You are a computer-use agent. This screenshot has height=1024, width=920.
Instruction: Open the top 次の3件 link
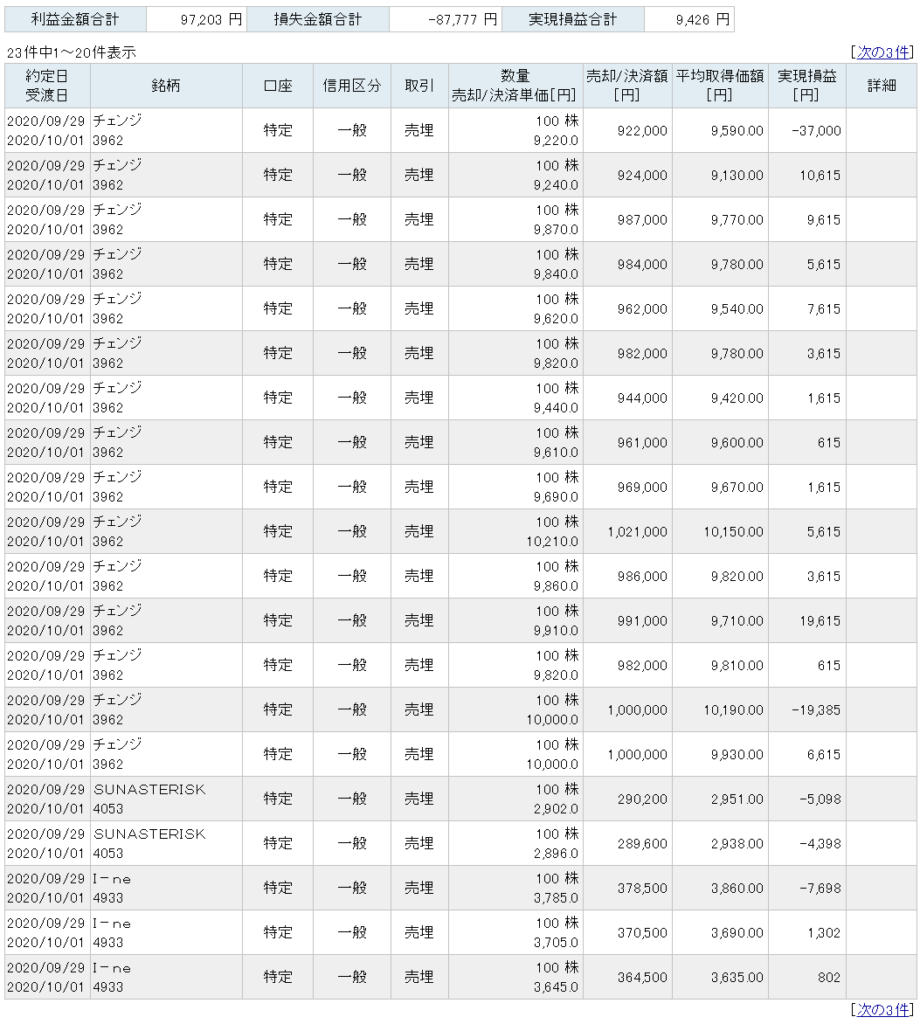882,52
